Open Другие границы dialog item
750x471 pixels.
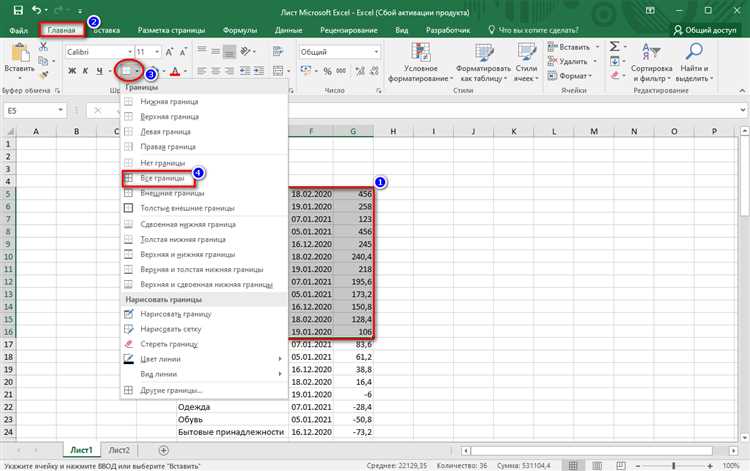coord(204,391)
